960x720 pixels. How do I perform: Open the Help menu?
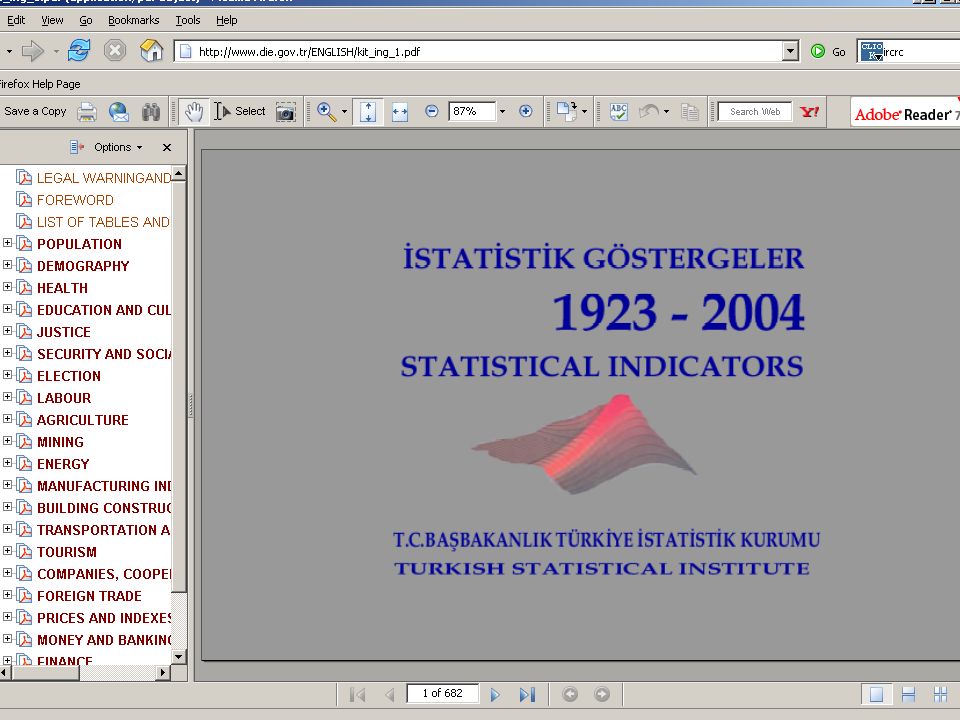click(227, 20)
